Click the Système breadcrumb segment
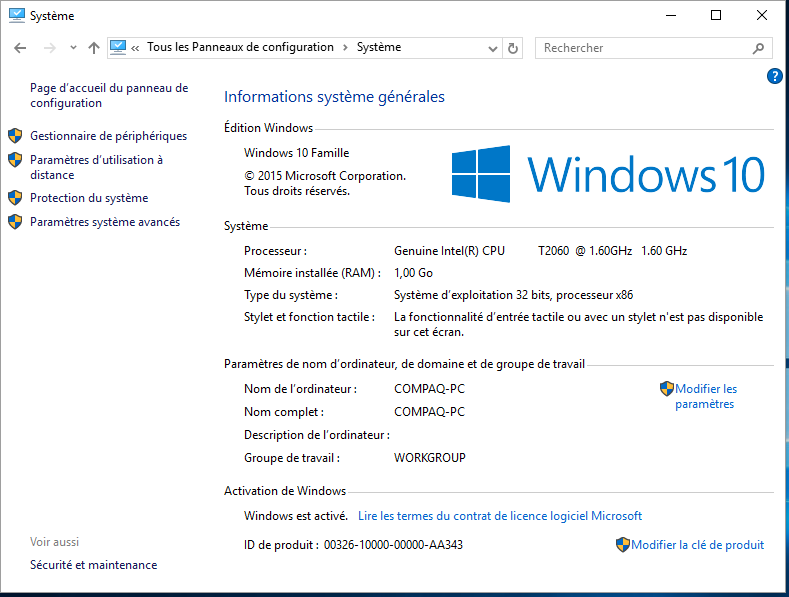Image resolution: width=789 pixels, height=597 pixels. tap(379, 47)
